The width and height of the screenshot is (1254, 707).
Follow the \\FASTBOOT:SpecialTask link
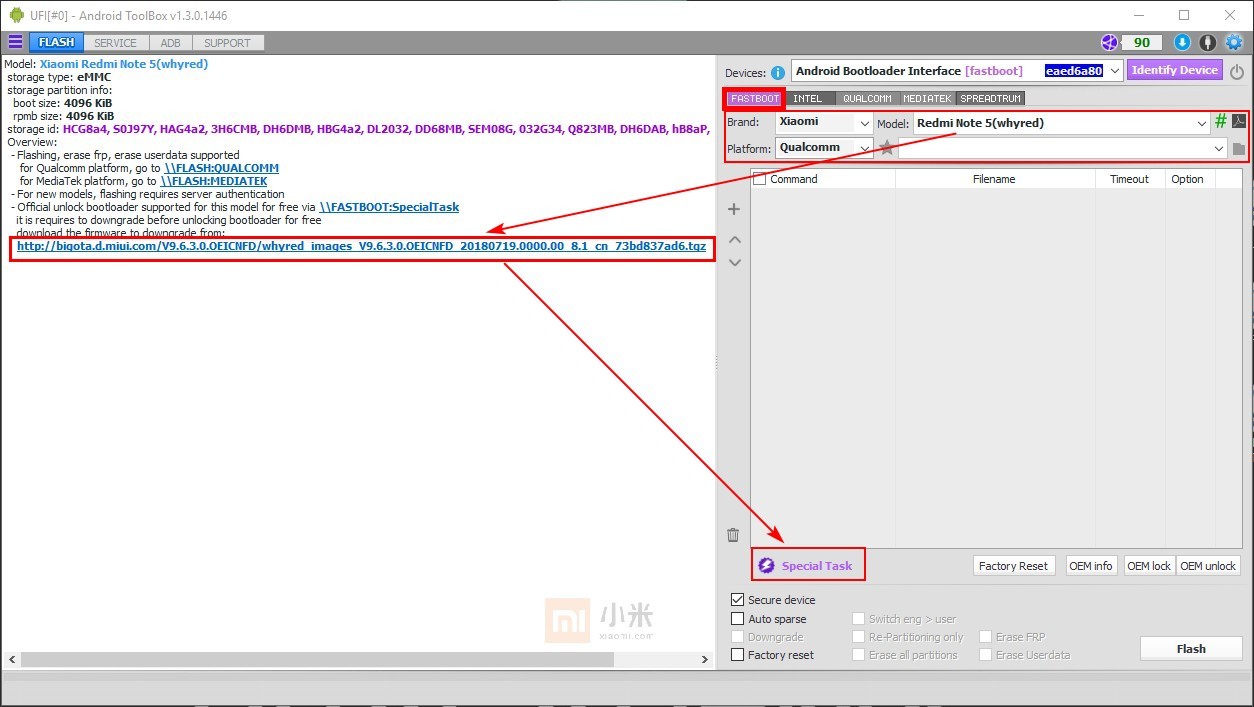pos(389,207)
